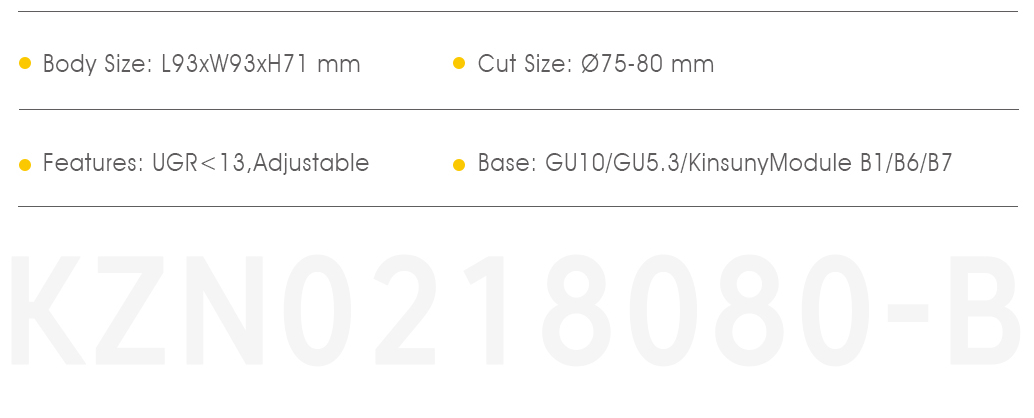Click the yellow bullet beside Body Size
Image resolution: width=1034 pixels, height=418 pixels.
25,63
